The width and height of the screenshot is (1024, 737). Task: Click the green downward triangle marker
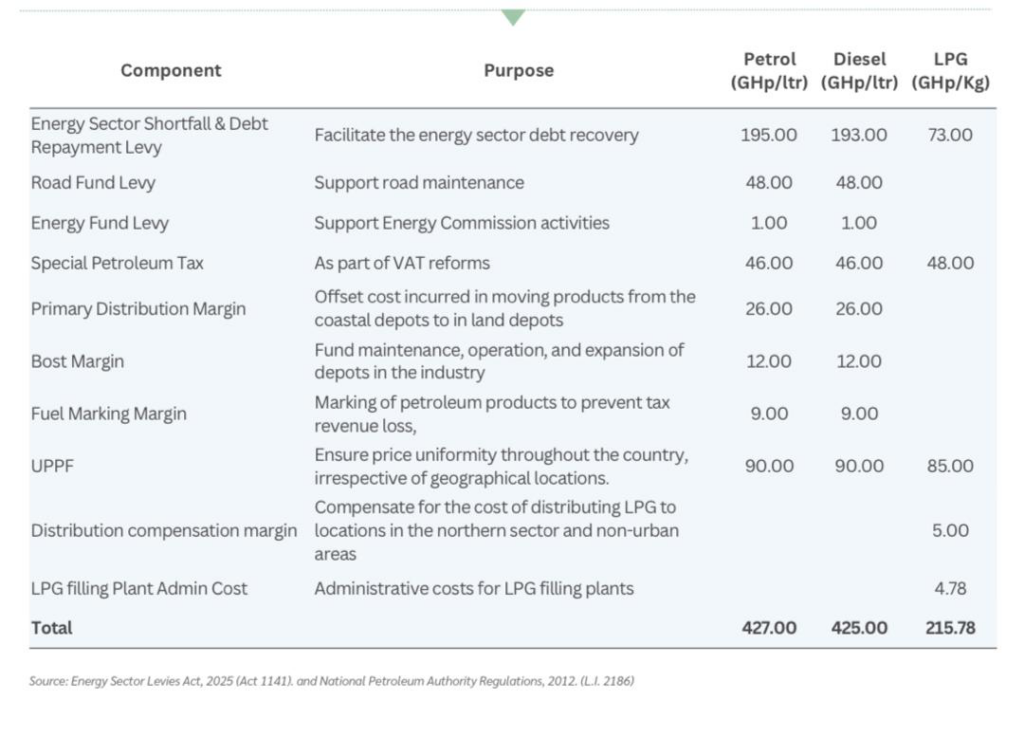click(x=513, y=17)
